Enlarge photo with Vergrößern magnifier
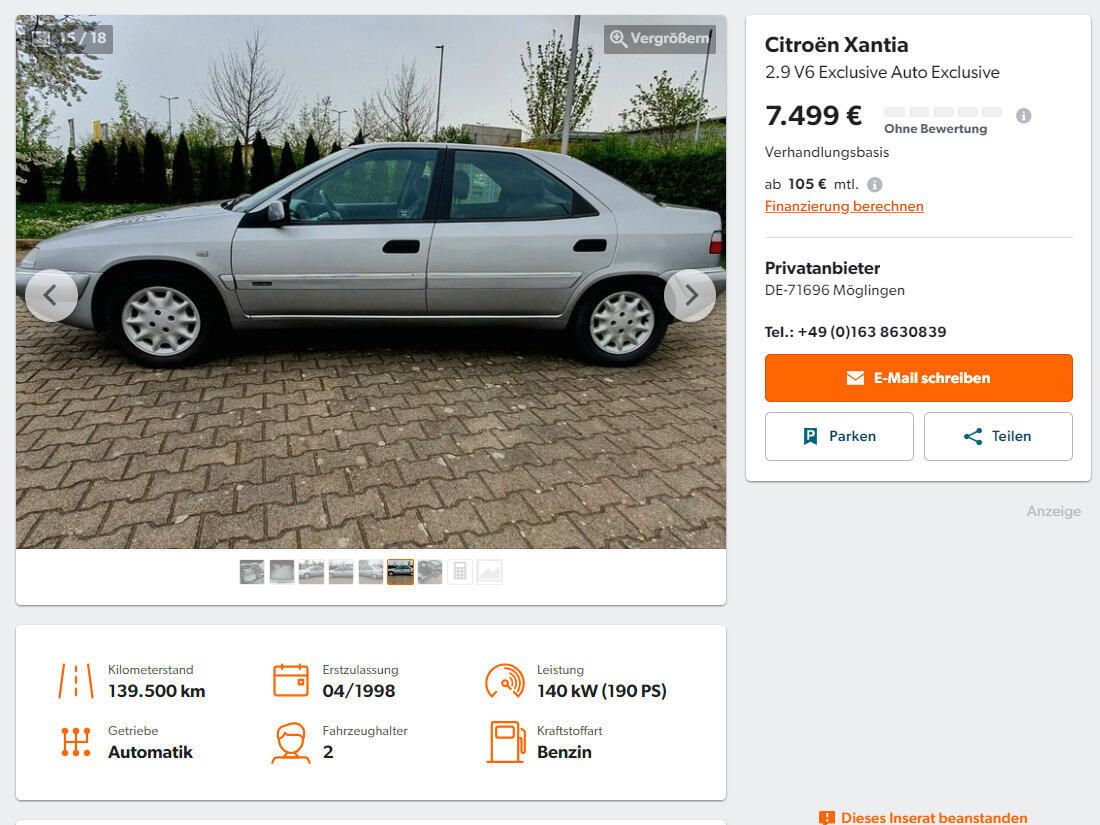The width and height of the screenshot is (1100, 825). (x=659, y=39)
